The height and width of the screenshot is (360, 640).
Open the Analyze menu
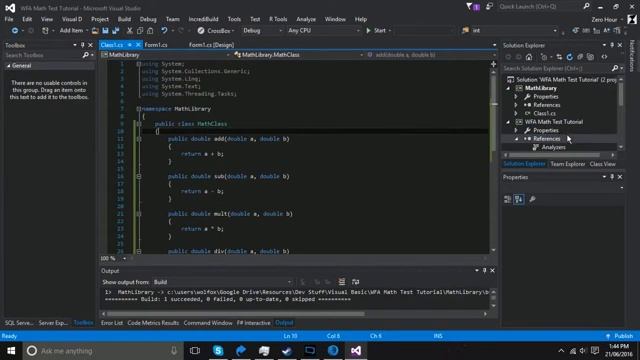pyautogui.click(x=306, y=19)
